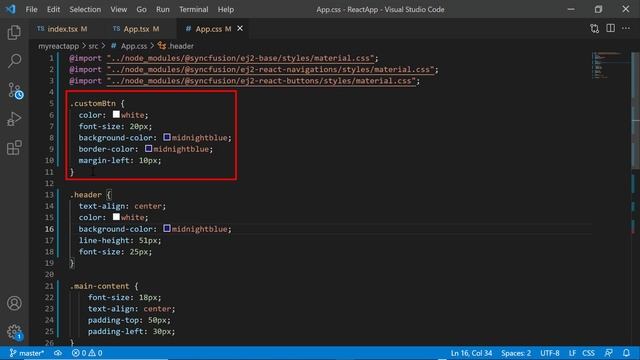Open the Extensions view
This screenshot has height=360, width=640.
point(14,148)
